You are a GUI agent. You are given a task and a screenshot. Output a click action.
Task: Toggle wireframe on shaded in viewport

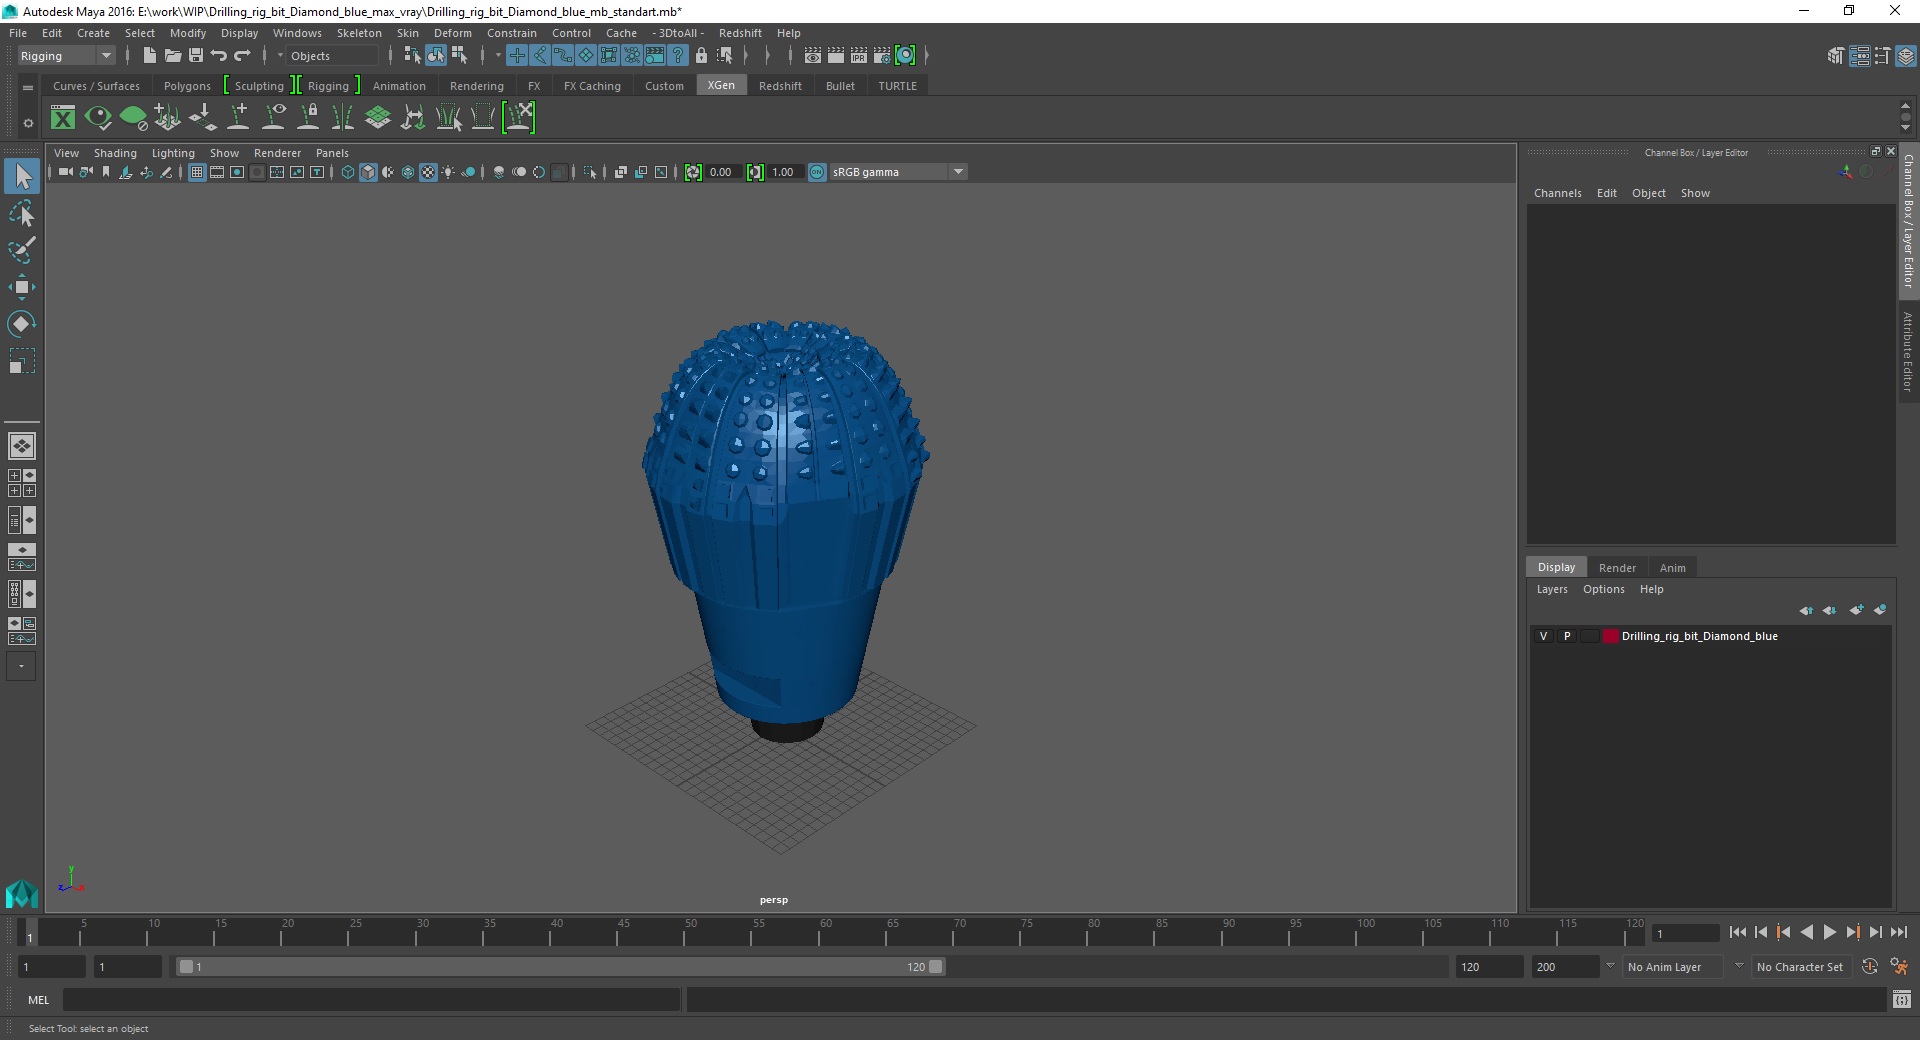coord(408,172)
